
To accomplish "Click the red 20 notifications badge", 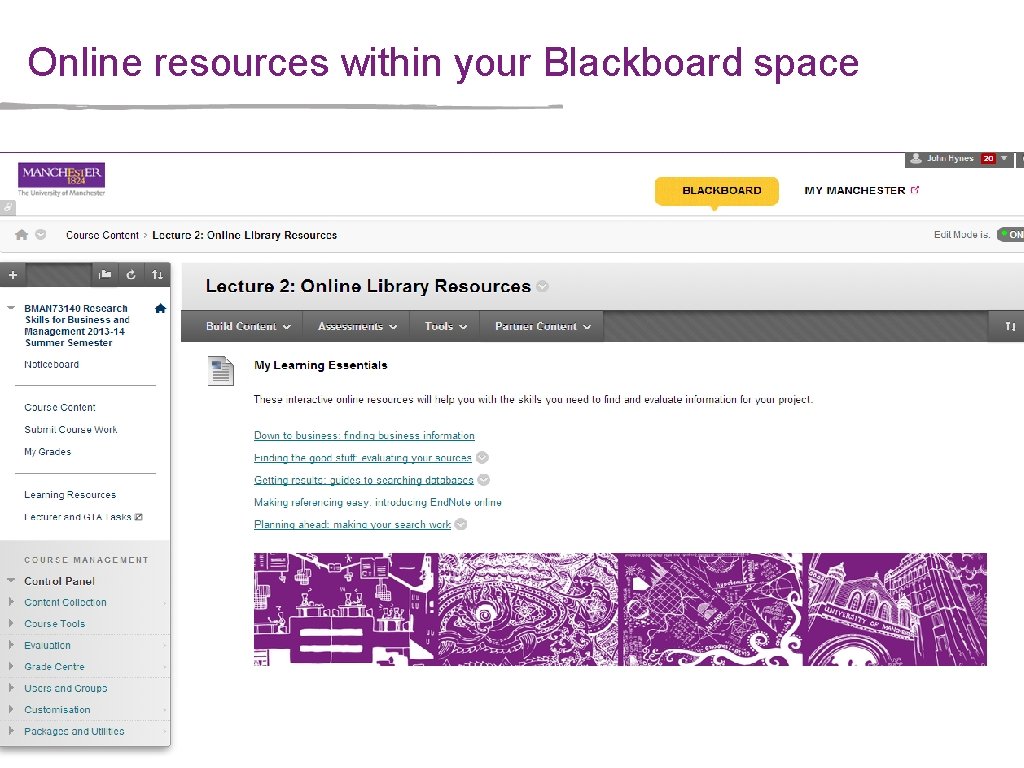I will [x=988, y=158].
